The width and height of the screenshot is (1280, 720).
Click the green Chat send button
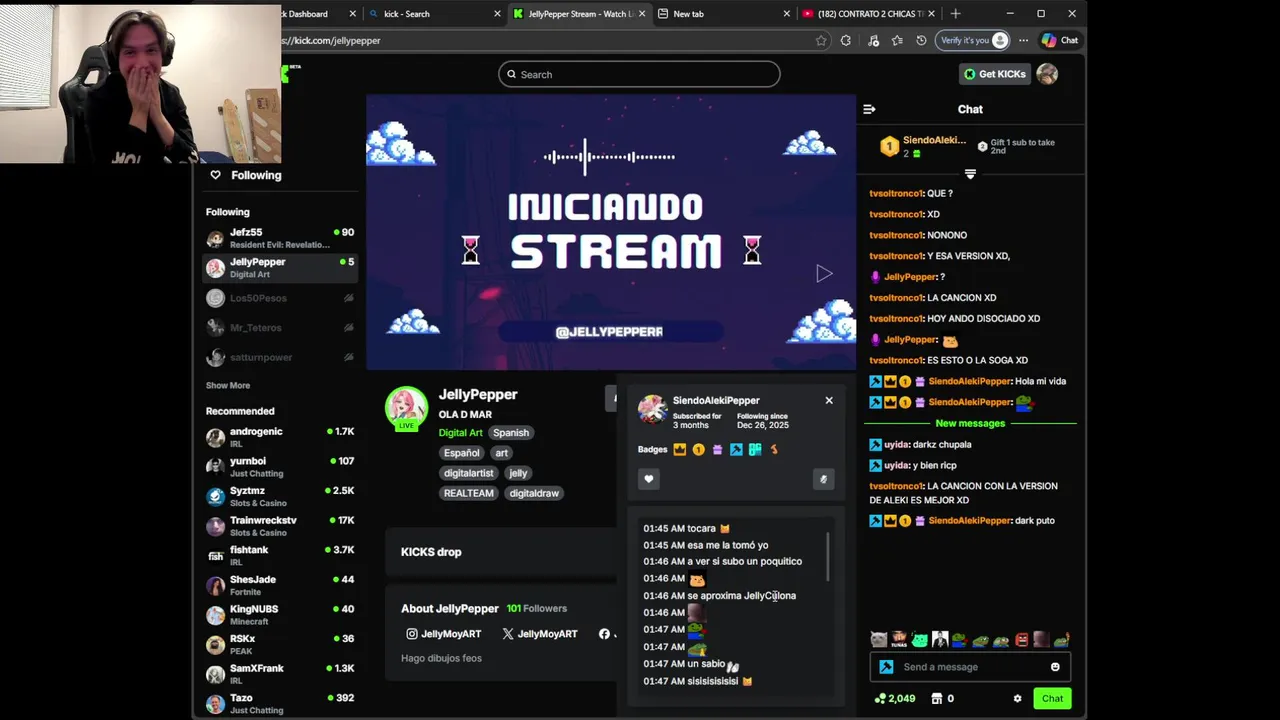coord(1052,699)
